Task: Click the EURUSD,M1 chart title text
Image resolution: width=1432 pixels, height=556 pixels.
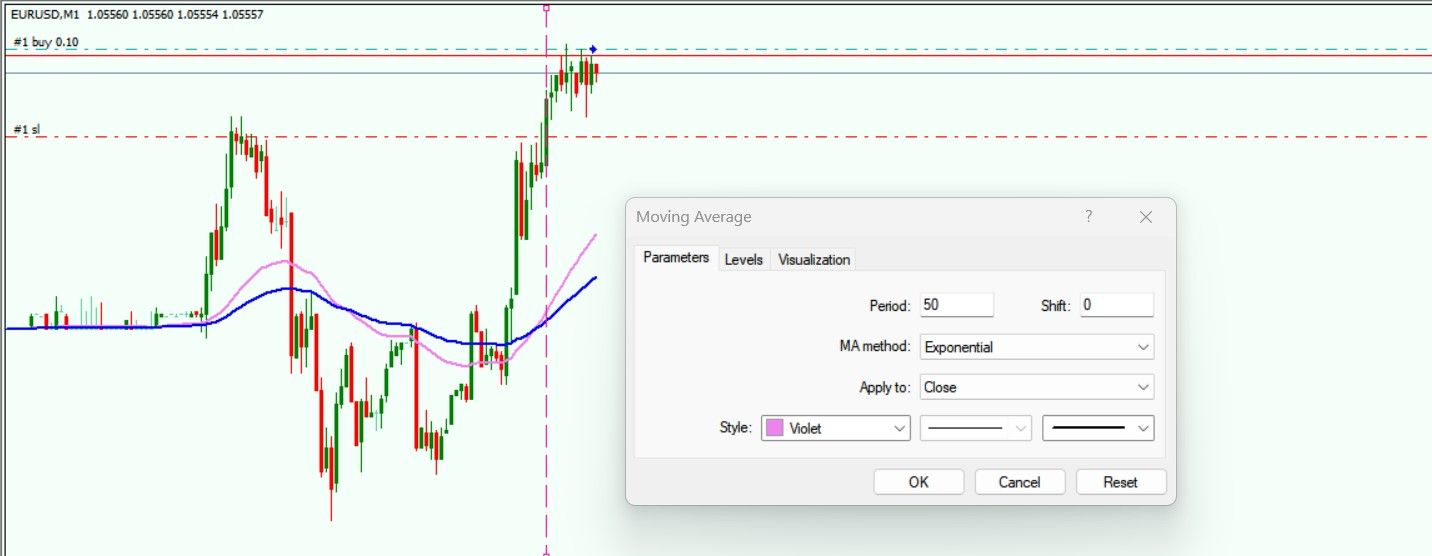Action: pos(45,15)
